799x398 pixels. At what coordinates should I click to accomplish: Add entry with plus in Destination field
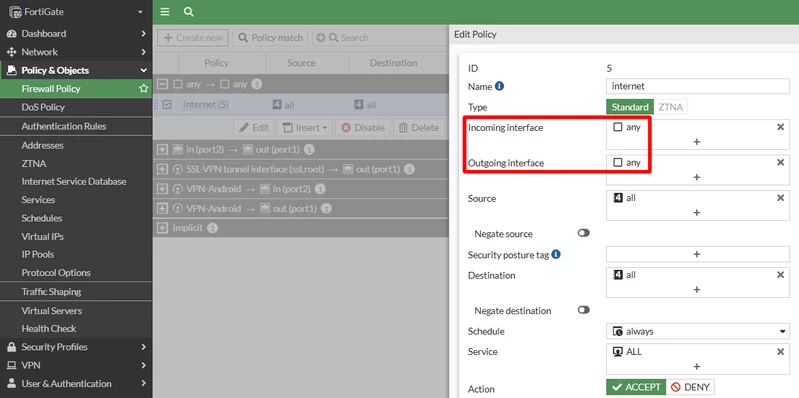pyautogui.click(x=697, y=289)
